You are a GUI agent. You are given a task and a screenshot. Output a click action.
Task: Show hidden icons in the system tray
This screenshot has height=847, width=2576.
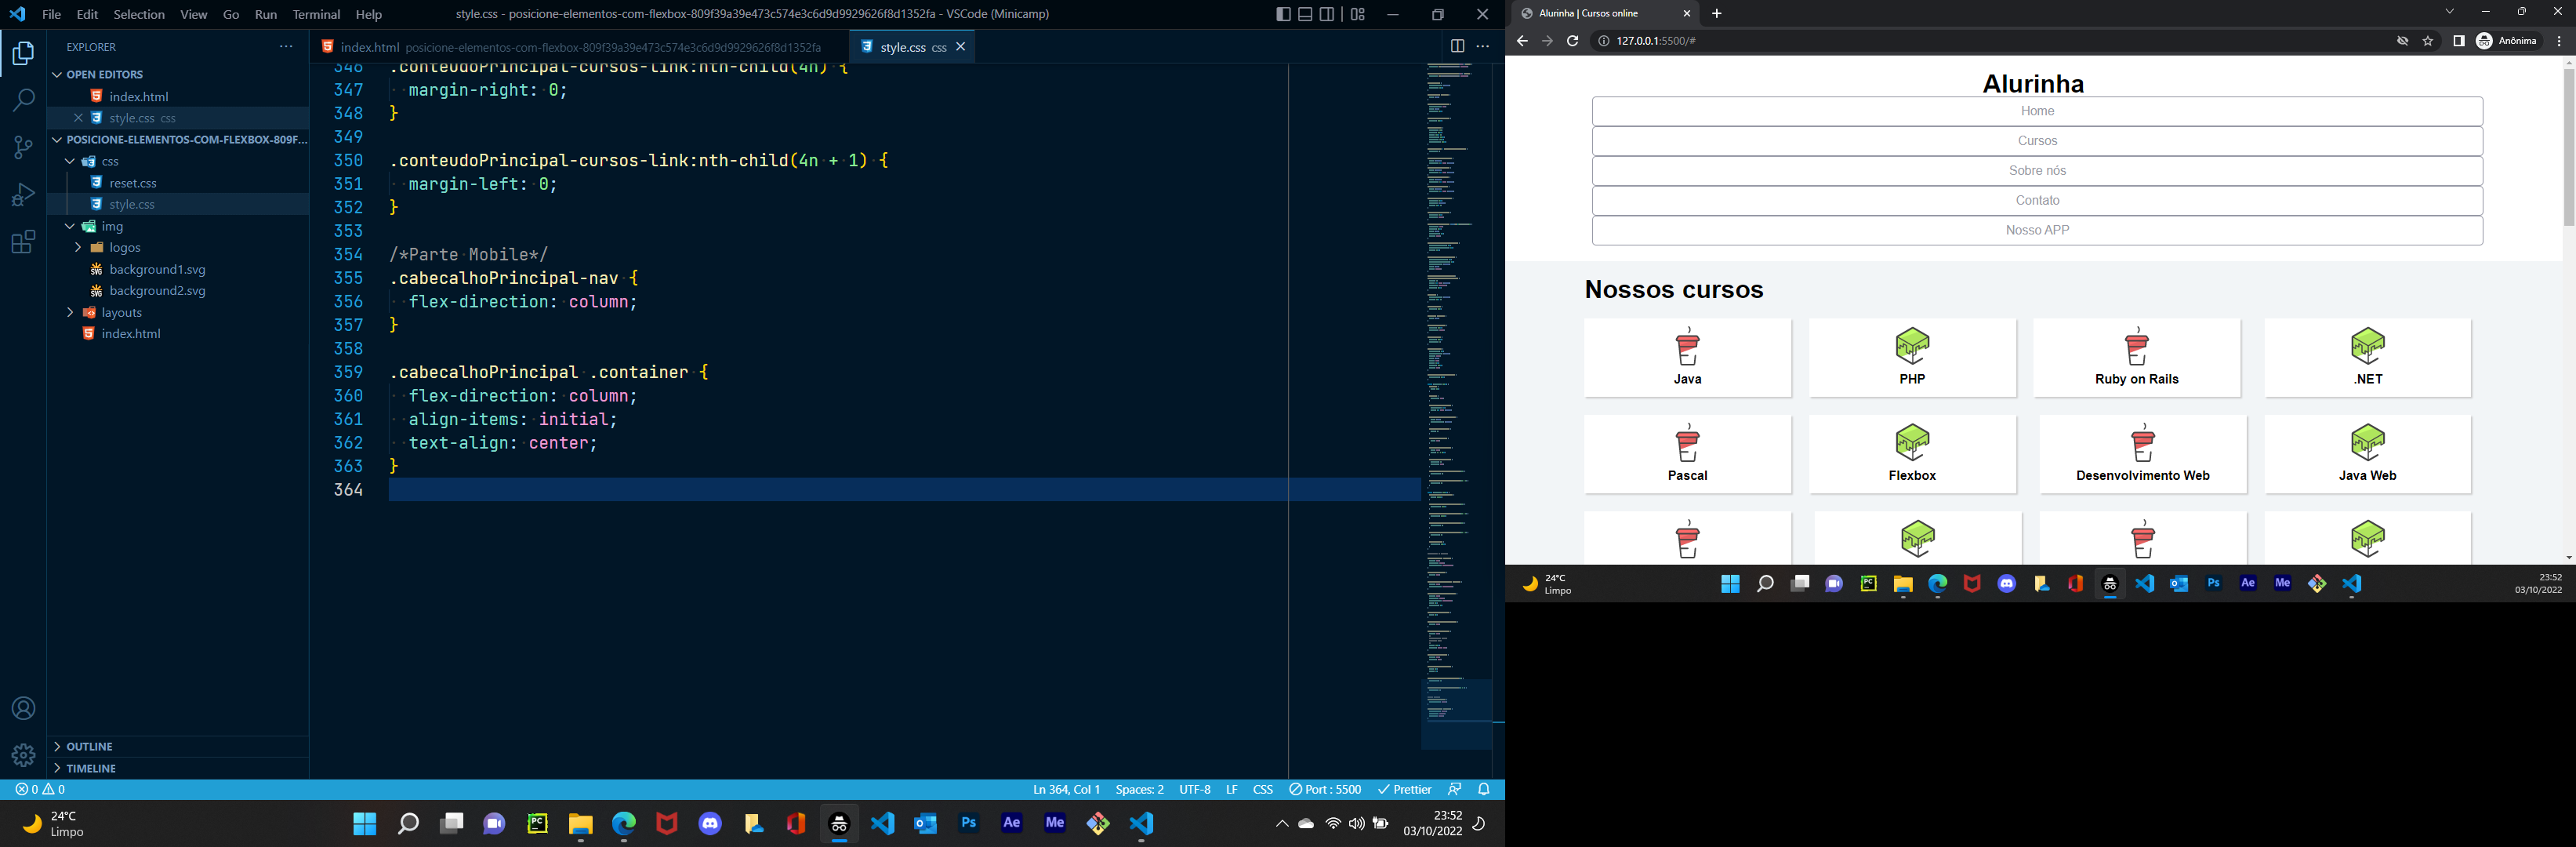[1281, 824]
